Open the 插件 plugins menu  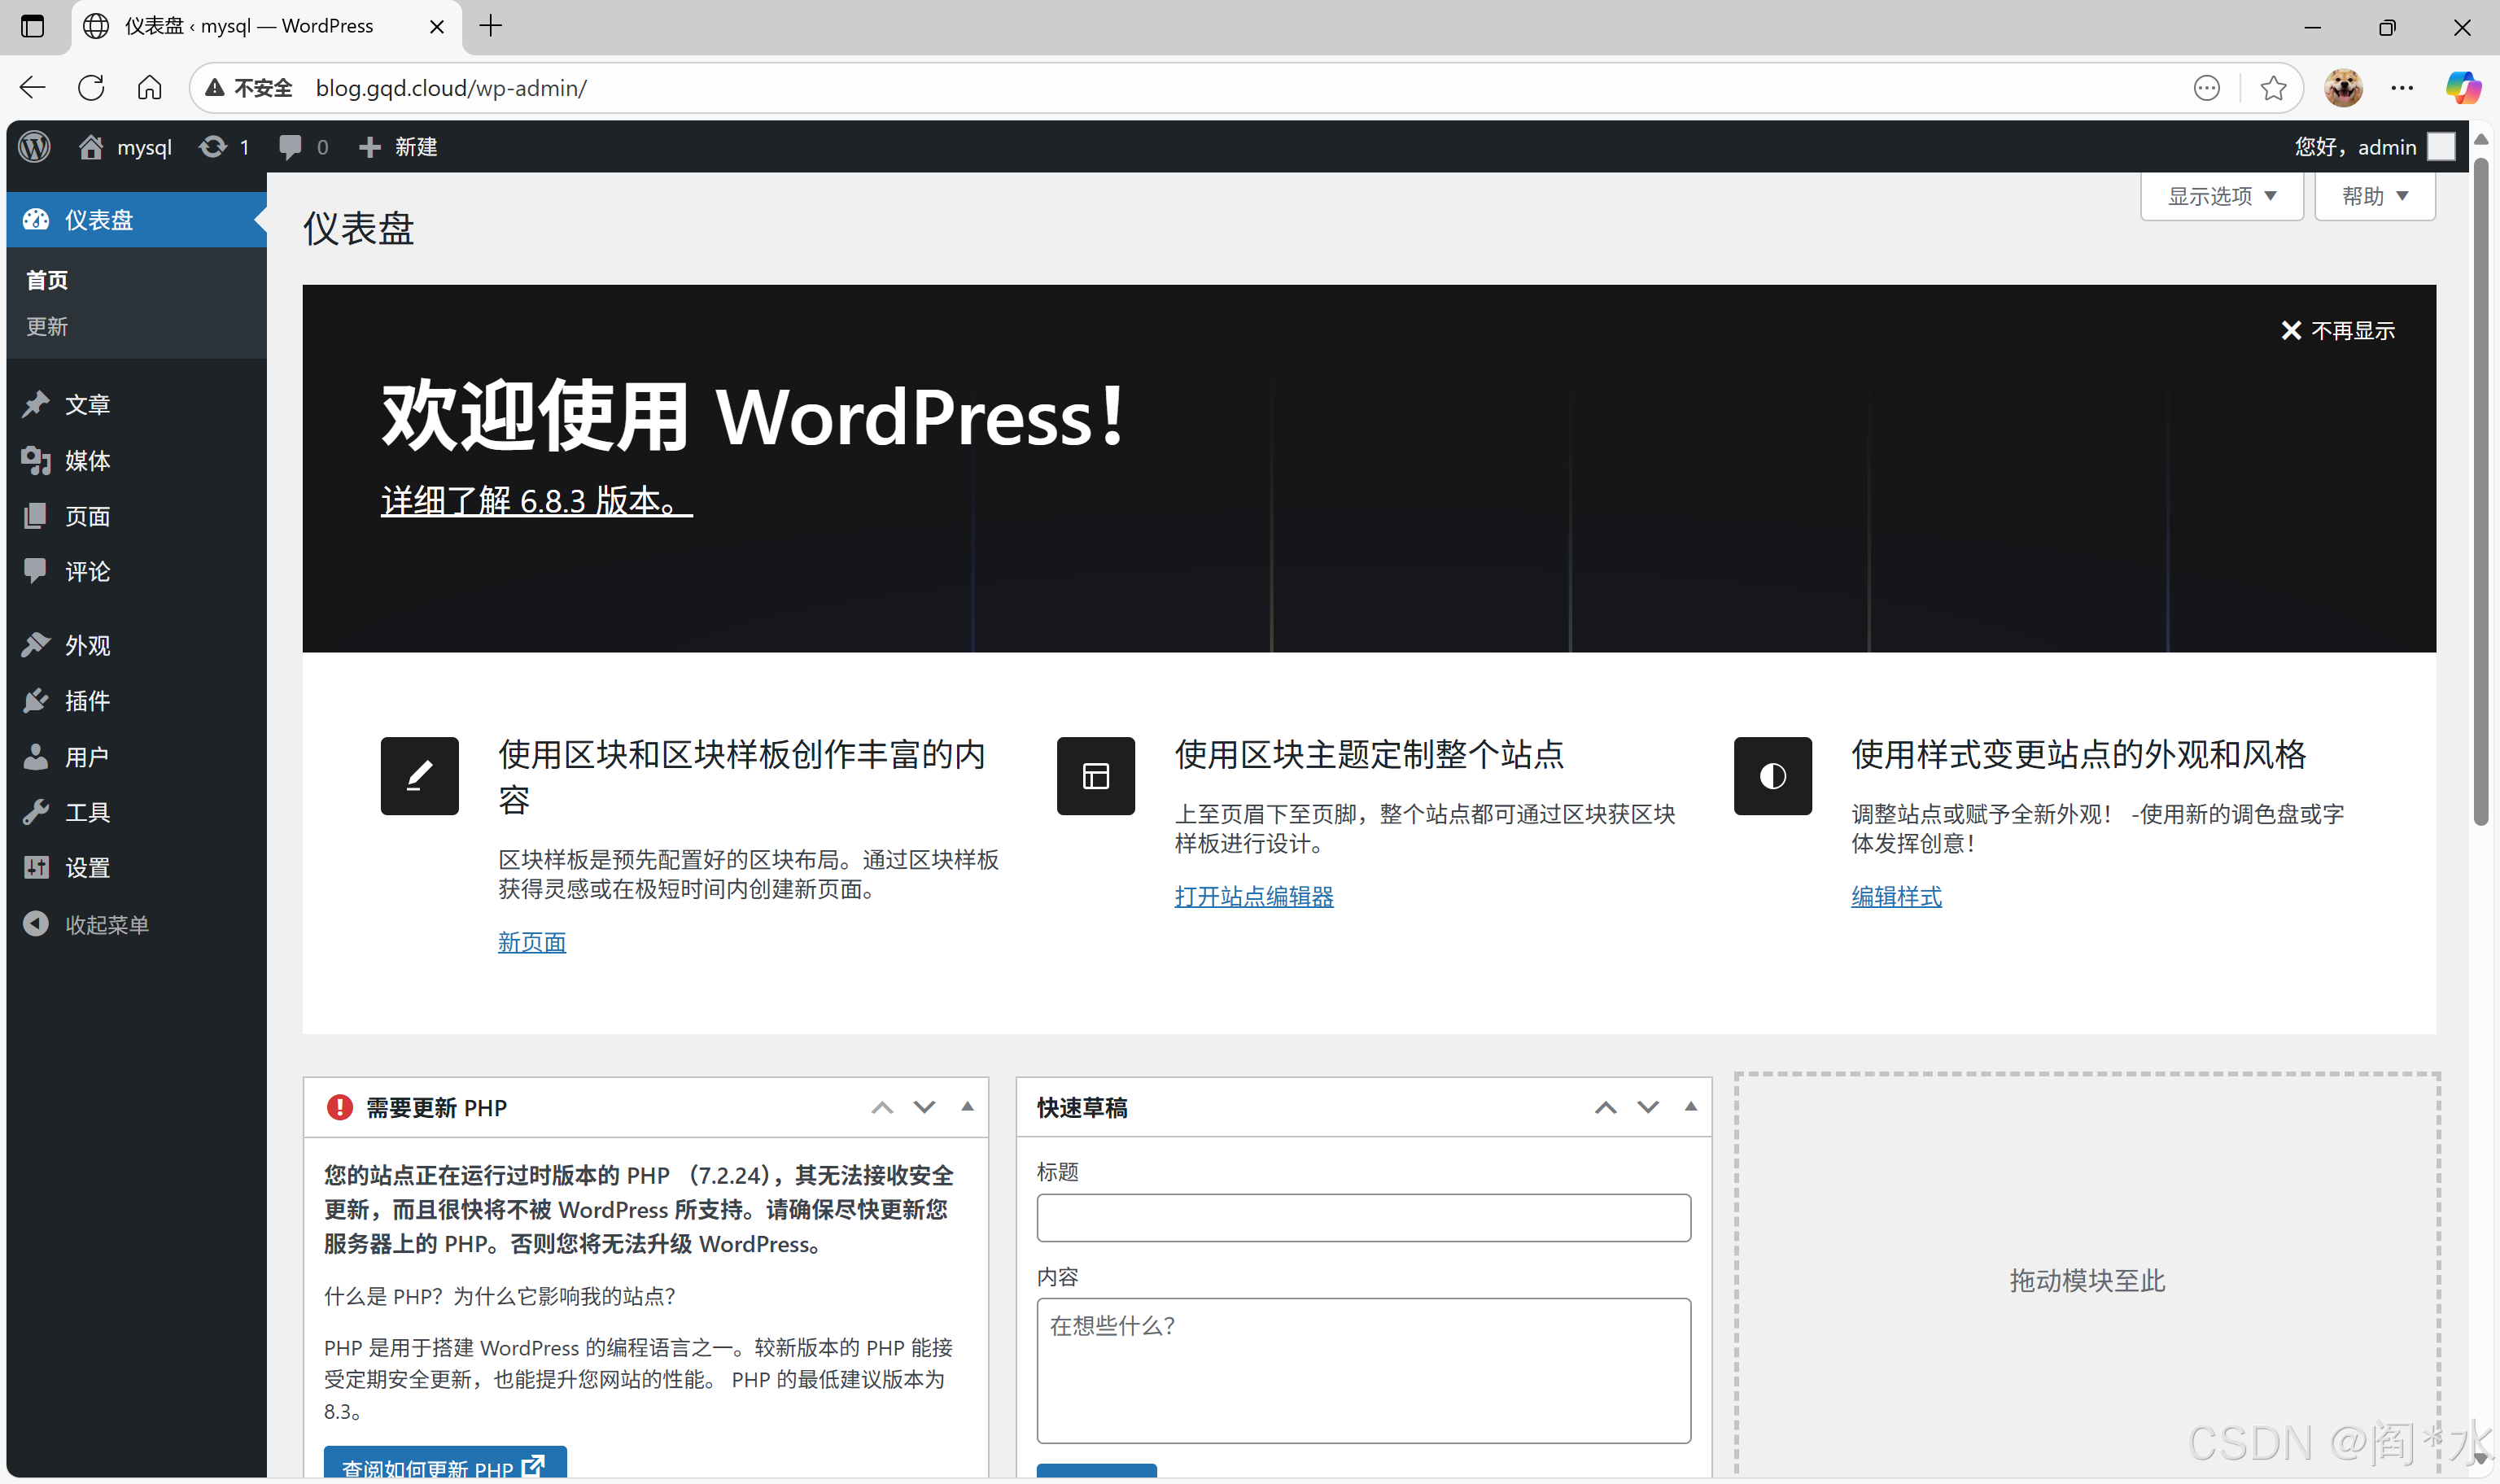click(x=87, y=701)
